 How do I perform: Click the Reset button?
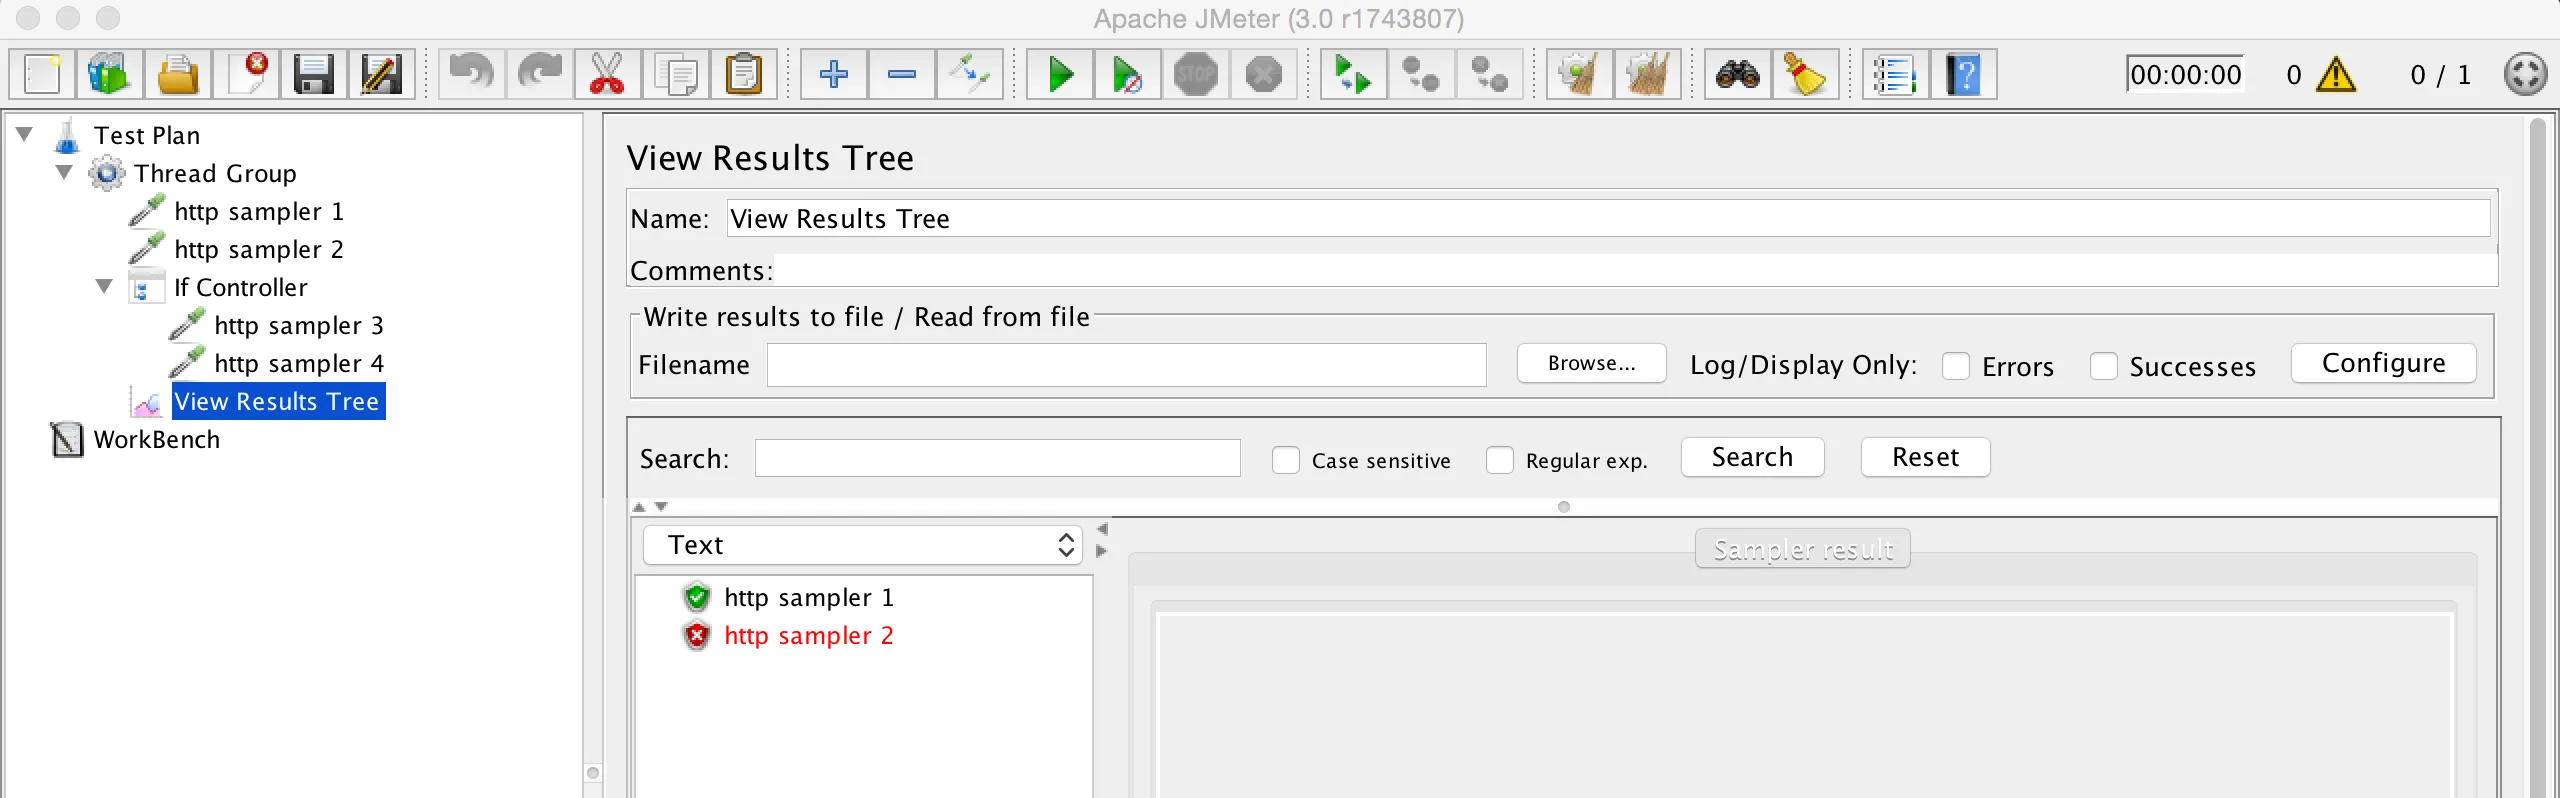[1926, 457]
